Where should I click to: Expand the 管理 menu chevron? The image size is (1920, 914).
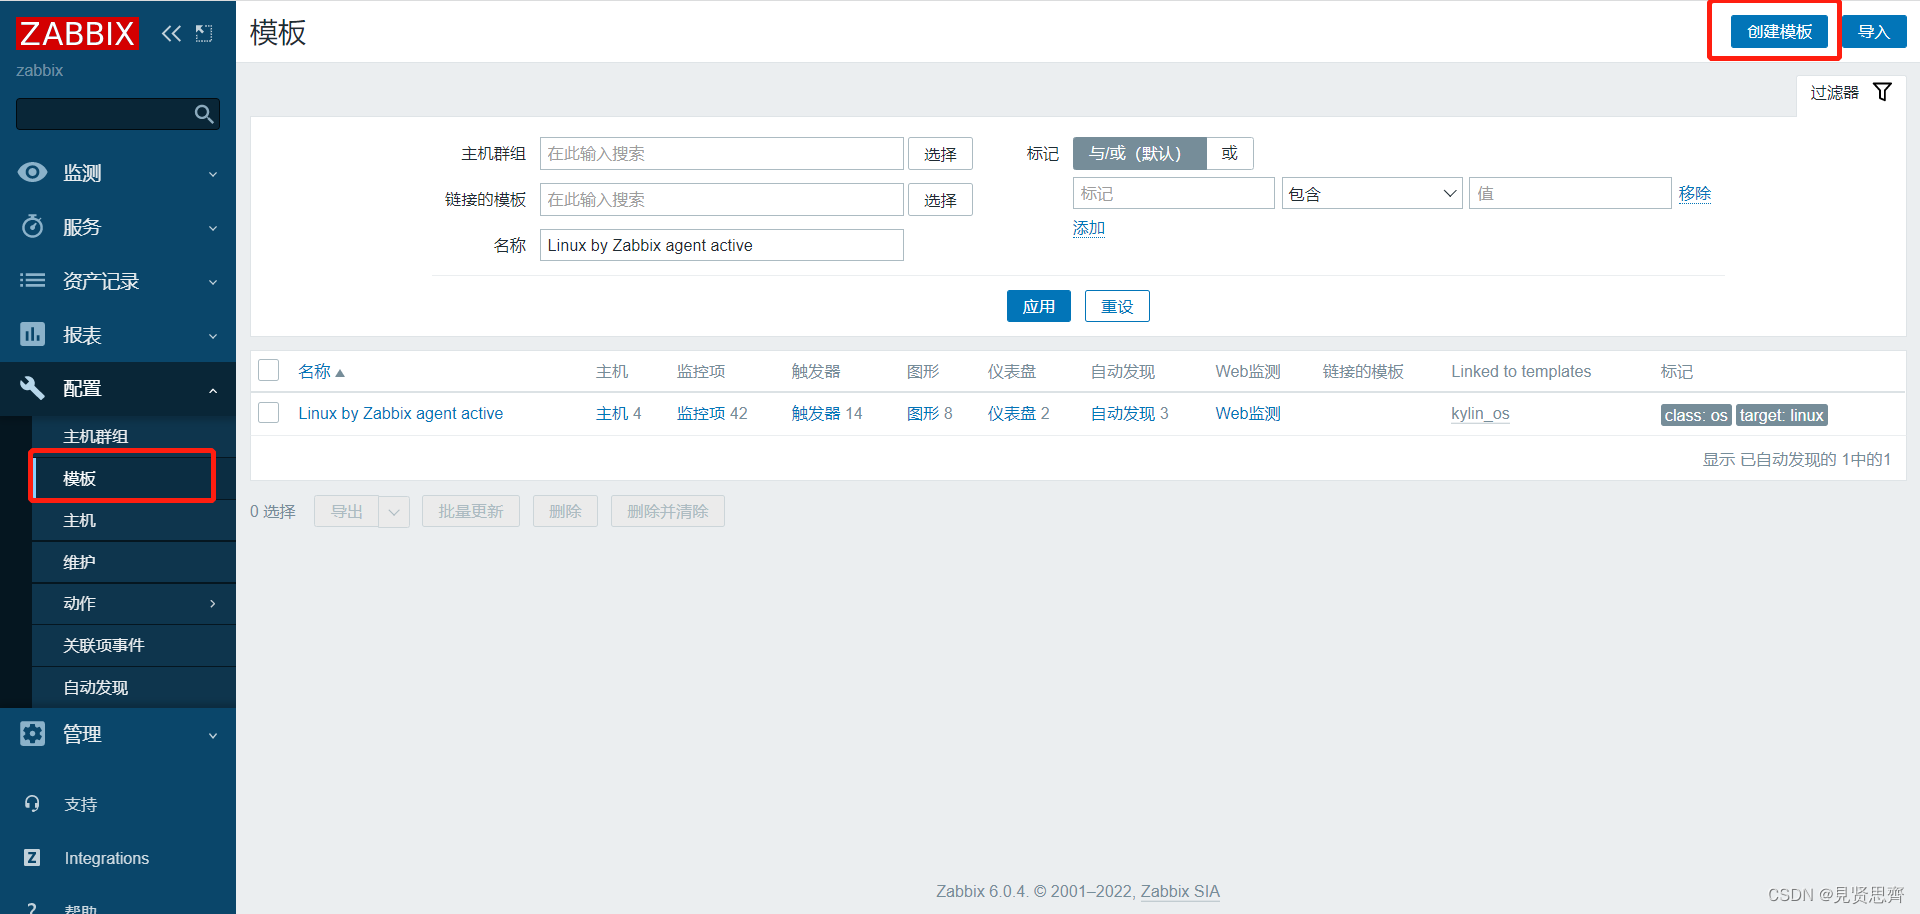(213, 736)
